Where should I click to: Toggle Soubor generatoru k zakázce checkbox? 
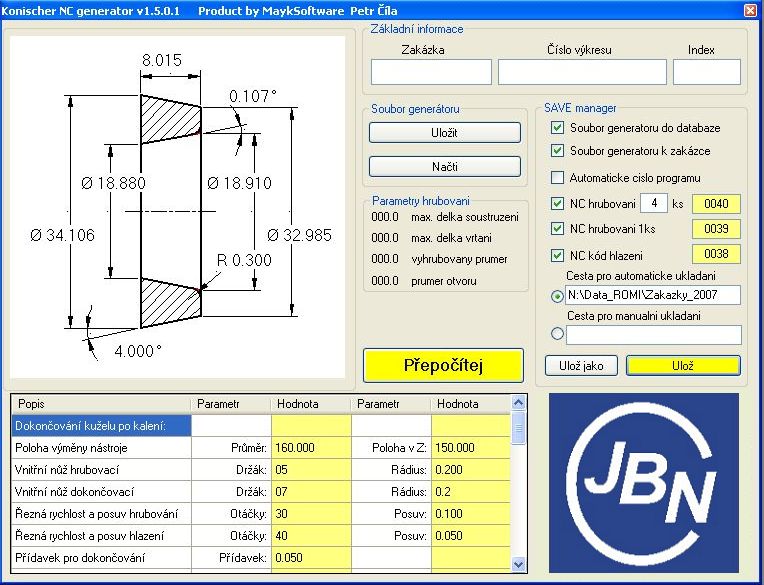[x=557, y=151]
